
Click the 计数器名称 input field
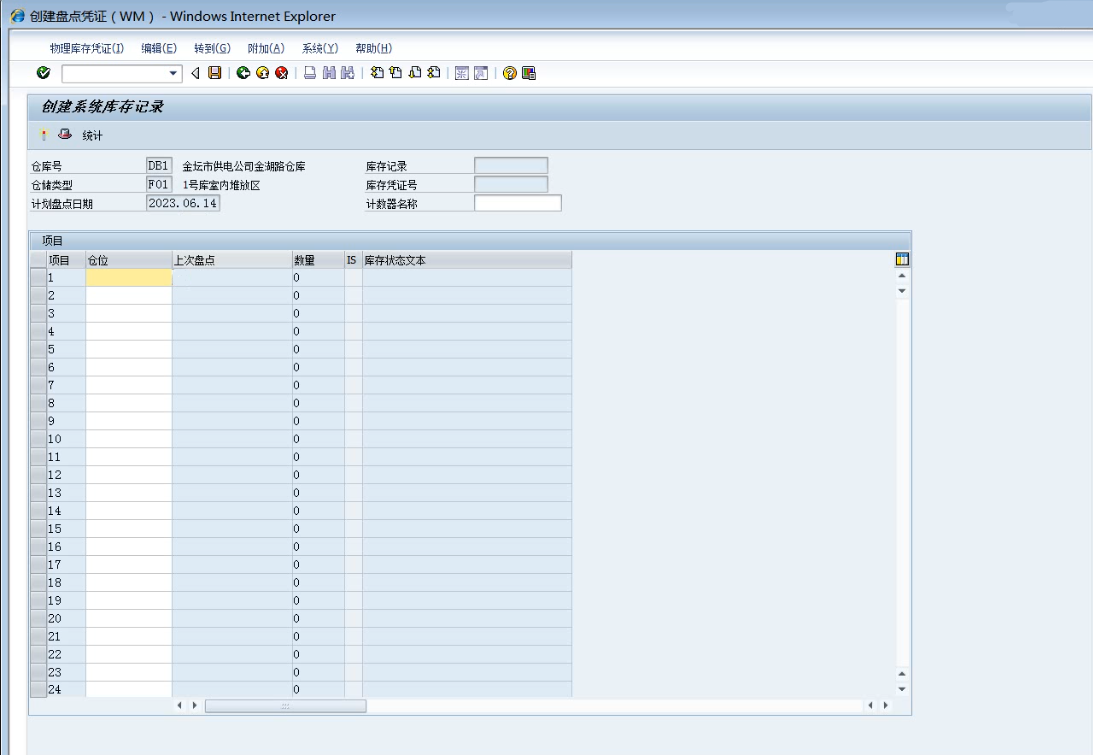[517, 204]
